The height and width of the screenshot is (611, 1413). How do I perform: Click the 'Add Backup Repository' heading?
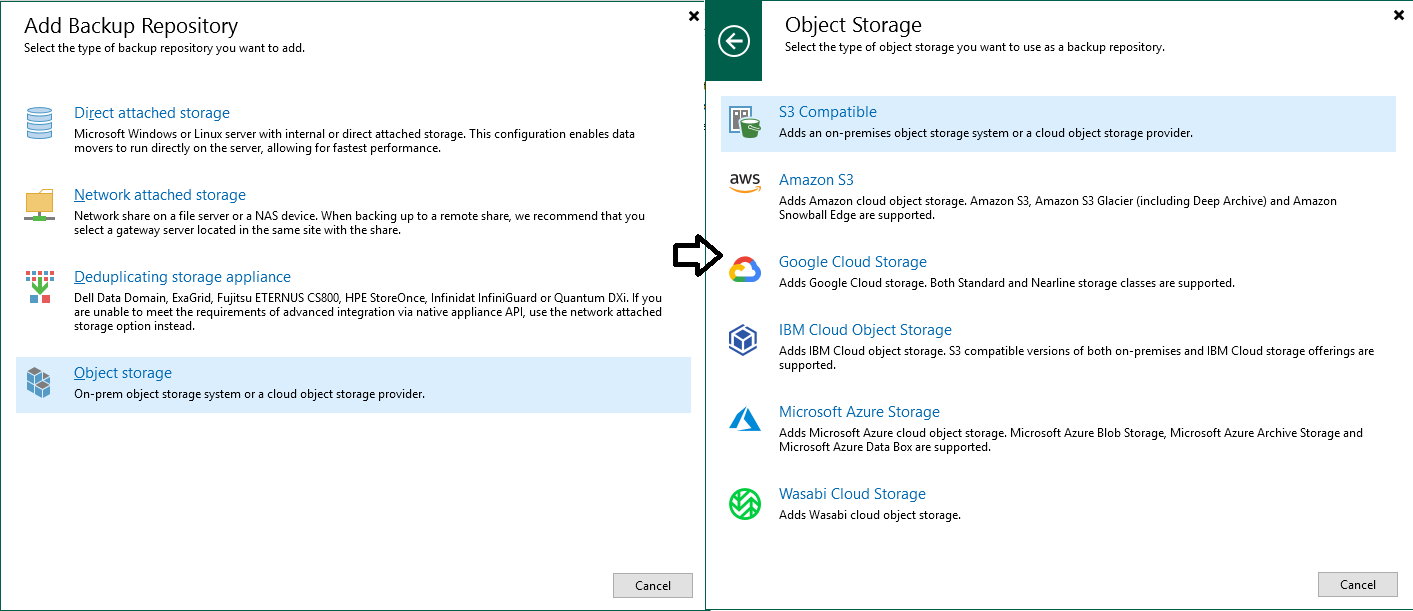point(131,26)
